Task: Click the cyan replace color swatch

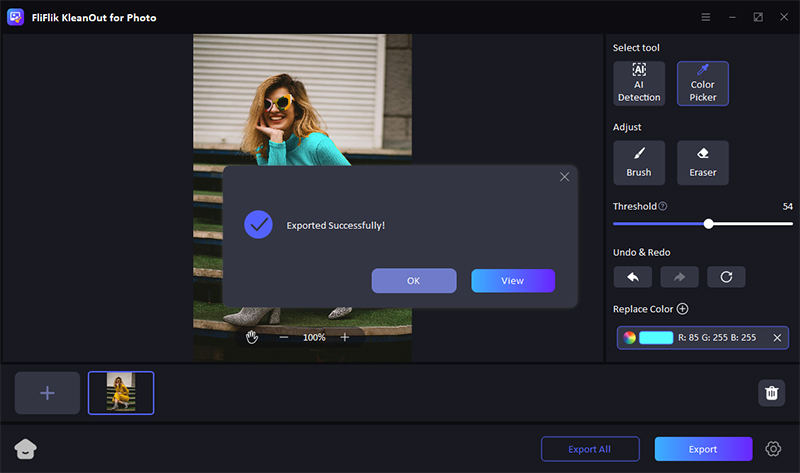Action: [x=656, y=338]
